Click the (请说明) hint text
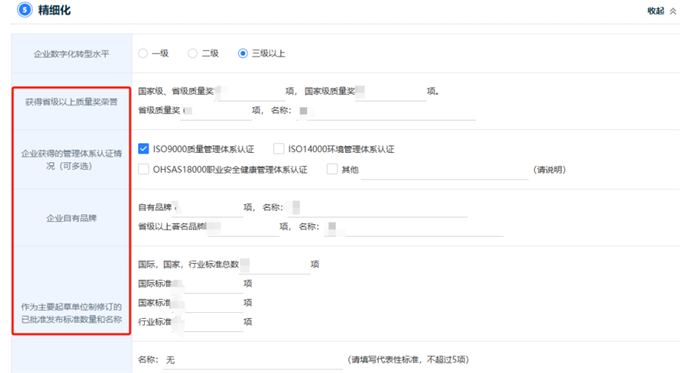 (x=549, y=170)
